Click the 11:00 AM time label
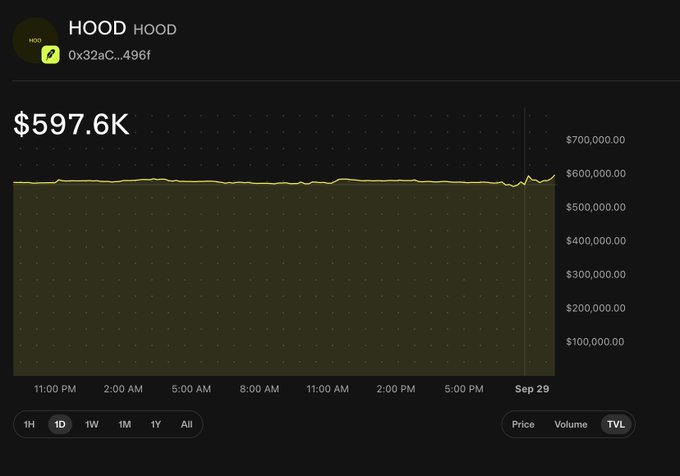The width and height of the screenshot is (680, 476). tap(327, 389)
